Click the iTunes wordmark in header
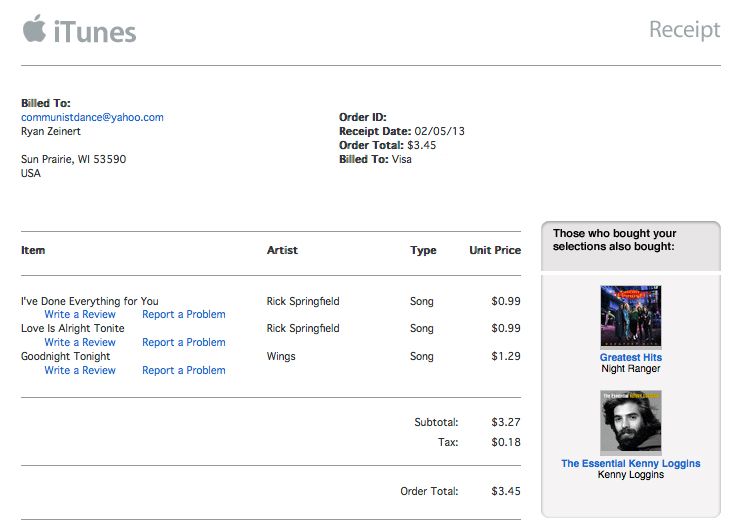 point(95,32)
